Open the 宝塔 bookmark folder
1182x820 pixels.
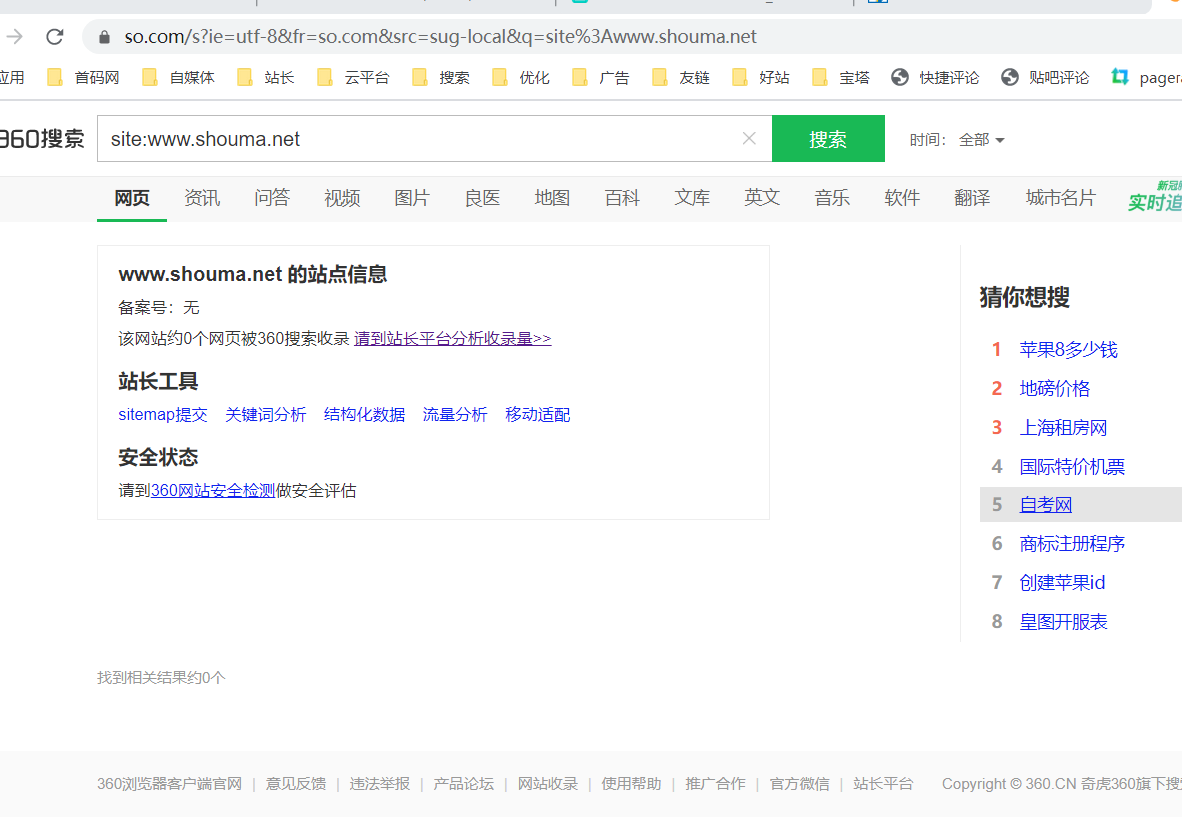tap(841, 77)
